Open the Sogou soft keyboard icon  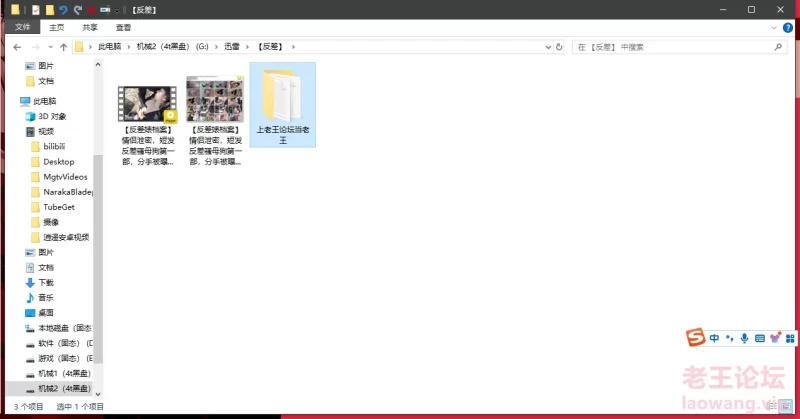[760, 338]
